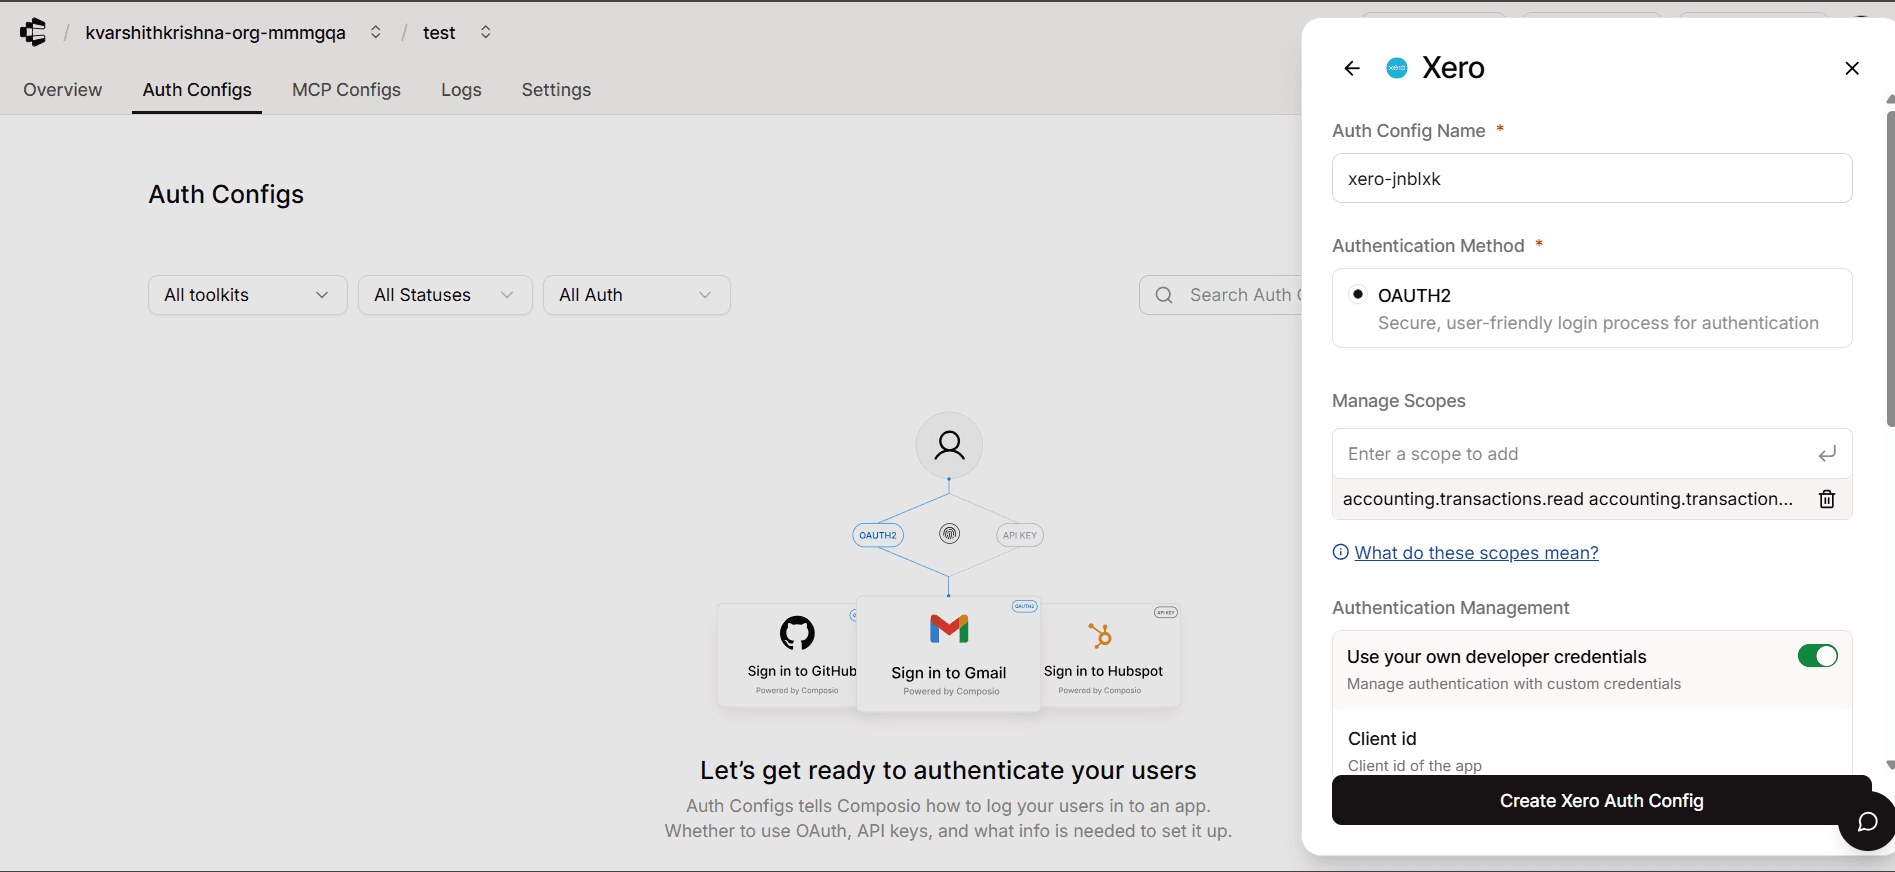The image size is (1895, 872).
Task: Click the OAUTH2 badge in diagram
Action: click(878, 535)
